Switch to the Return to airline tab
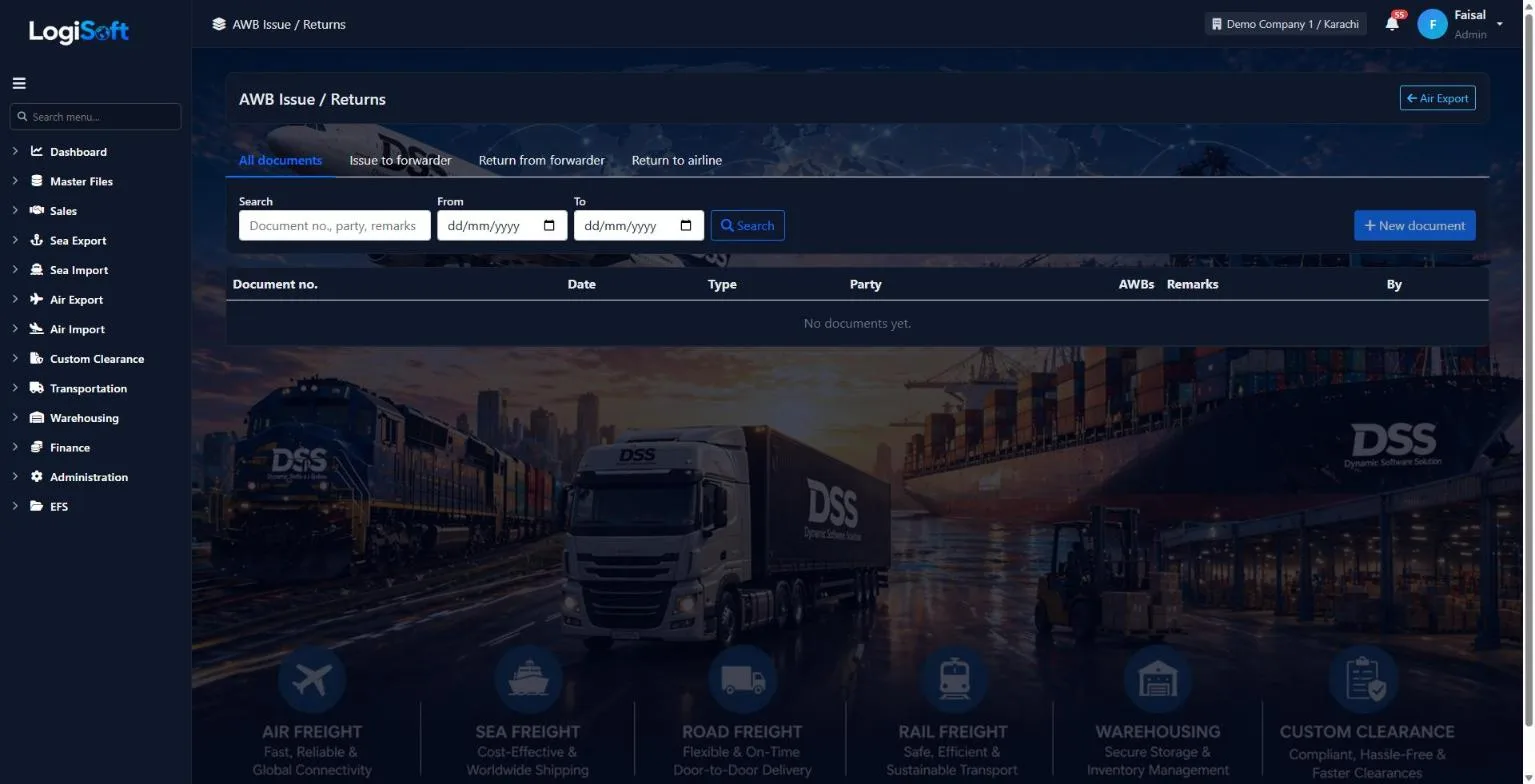Screen dimensions: 1535x784 (676, 160)
